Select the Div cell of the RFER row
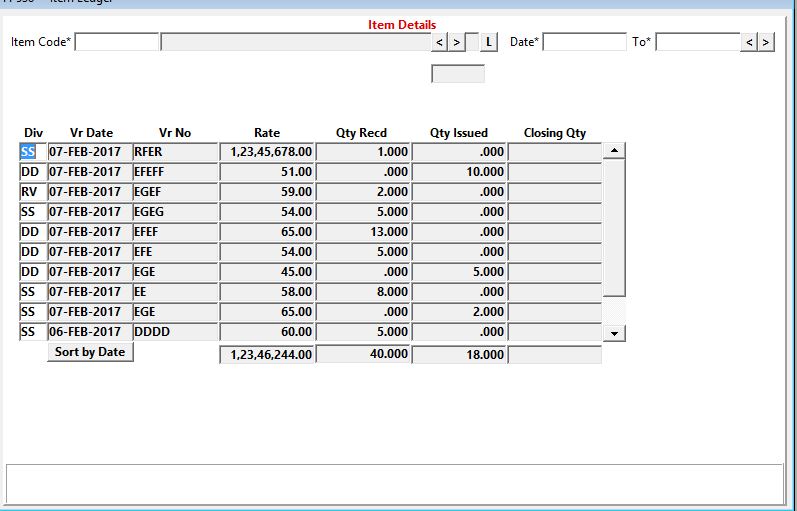The width and height of the screenshot is (797, 511). click(32, 152)
